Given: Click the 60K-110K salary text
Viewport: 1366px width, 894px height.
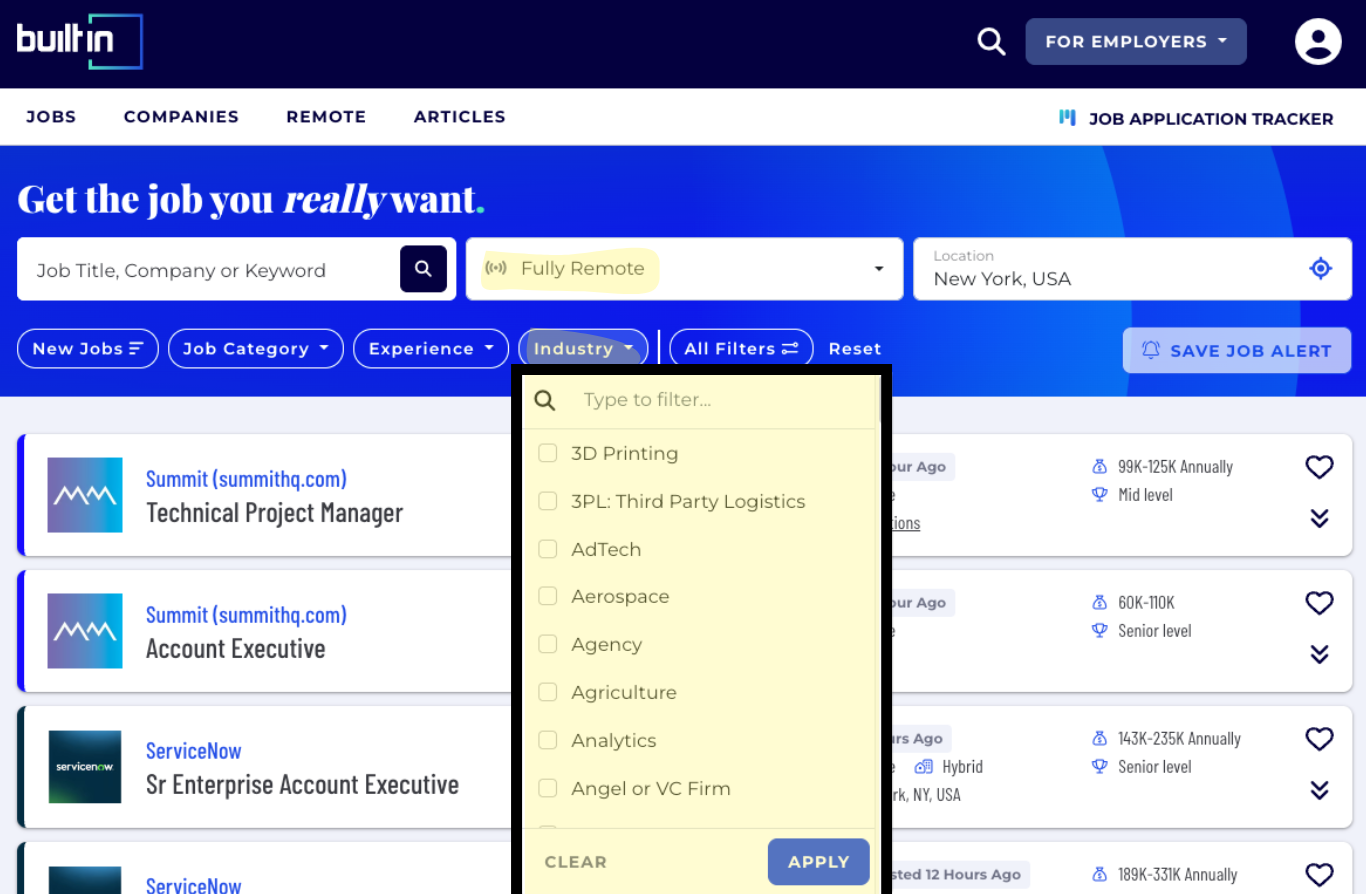Looking at the screenshot, I should pyautogui.click(x=1147, y=603).
